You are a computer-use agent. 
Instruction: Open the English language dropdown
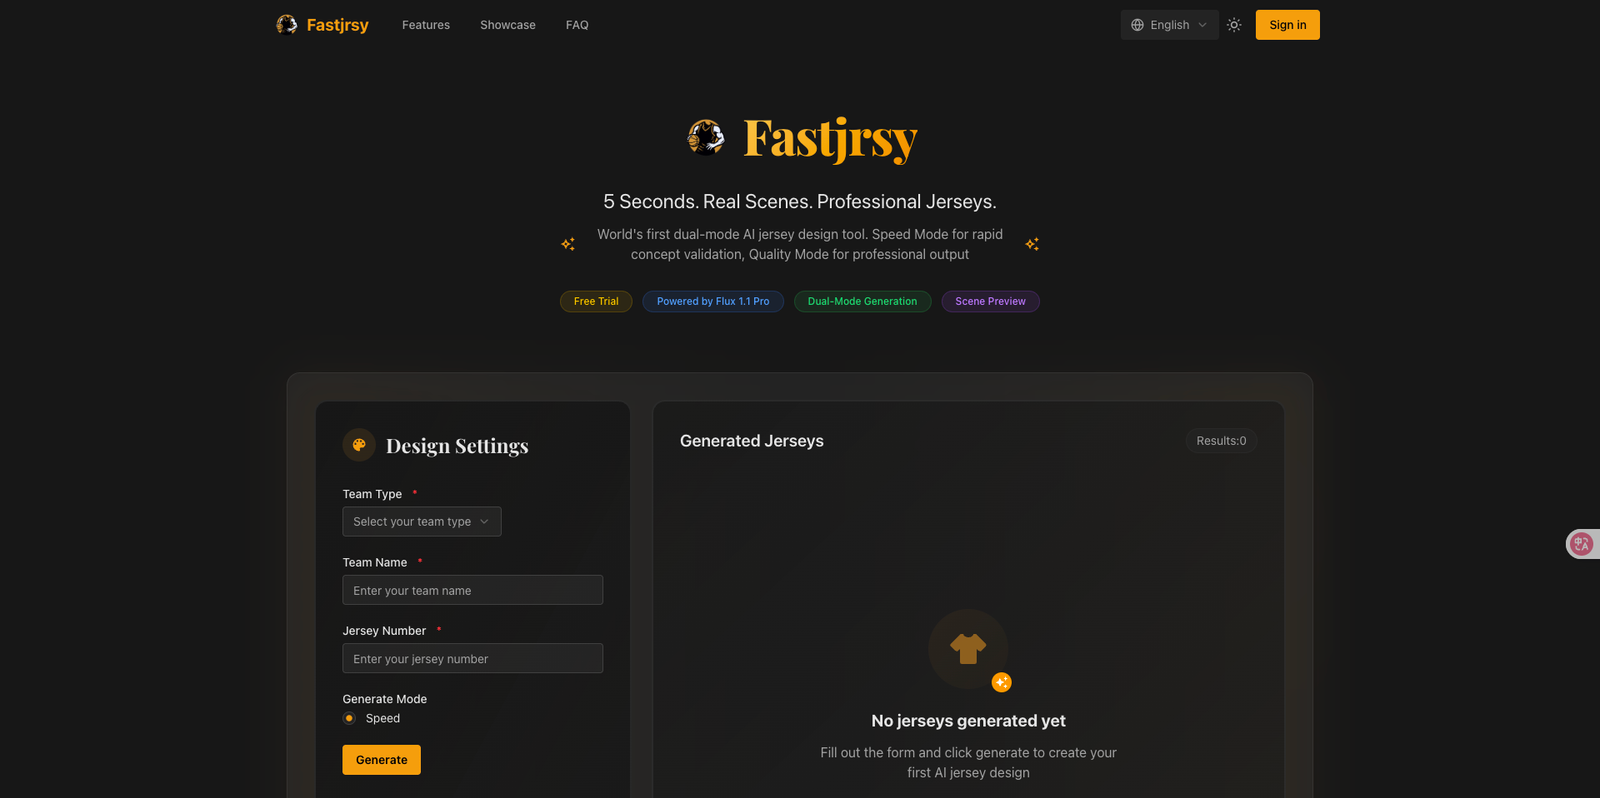tap(1169, 25)
